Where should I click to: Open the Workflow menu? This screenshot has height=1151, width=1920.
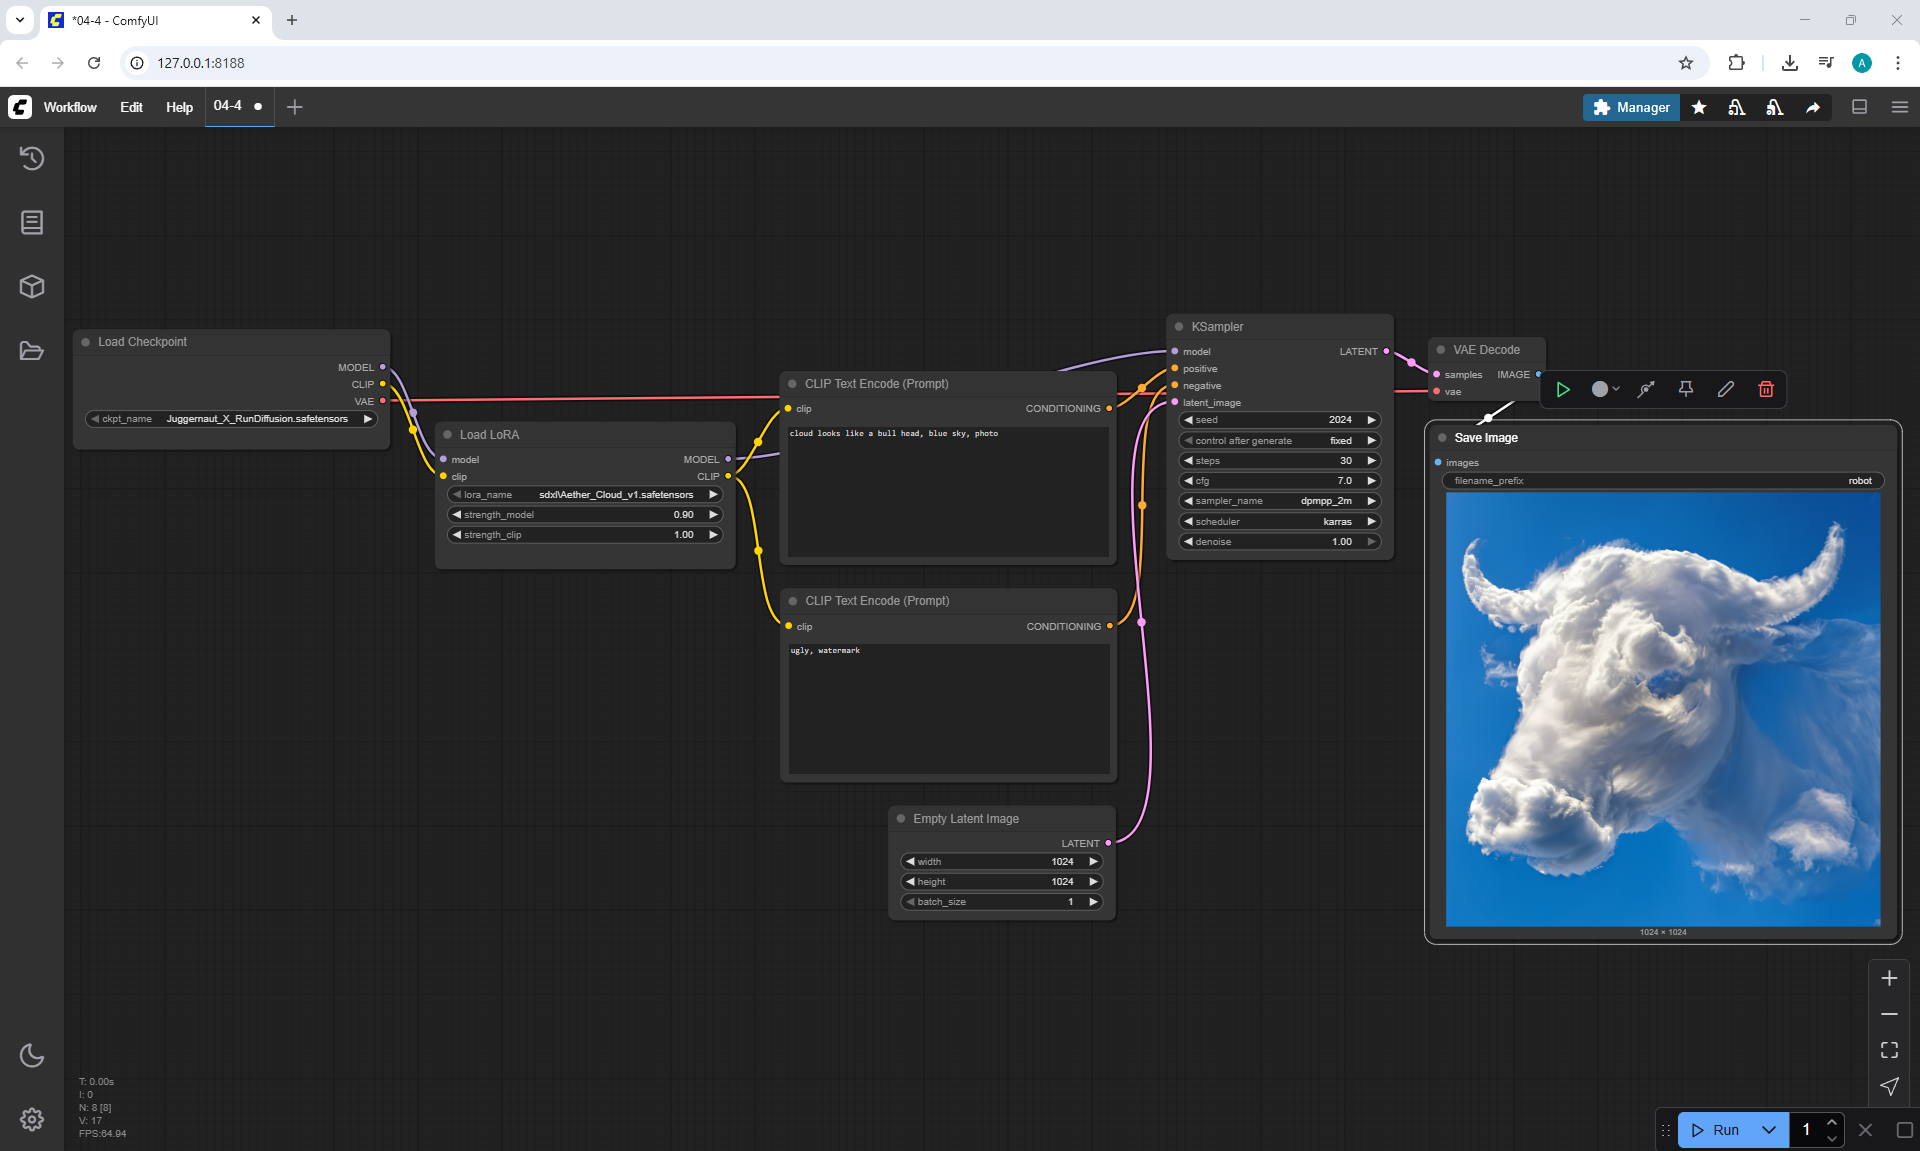point(70,107)
